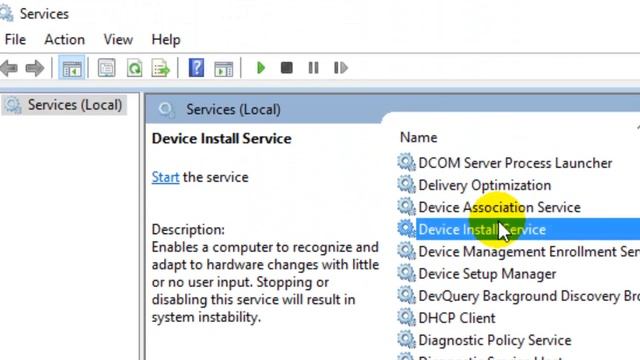The width and height of the screenshot is (640, 360).
Task: Click gear icon beside Diagnostic Policy Service
Action: (x=407, y=339)
